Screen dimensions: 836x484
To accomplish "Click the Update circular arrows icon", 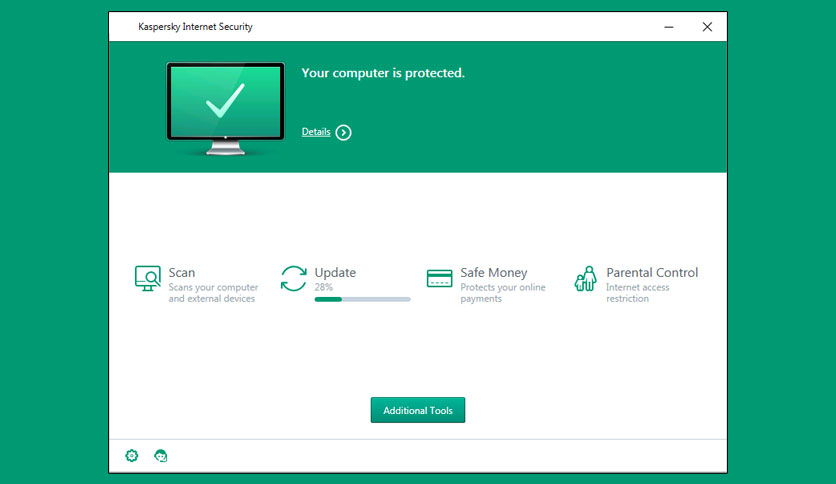I will click(294, 278).
